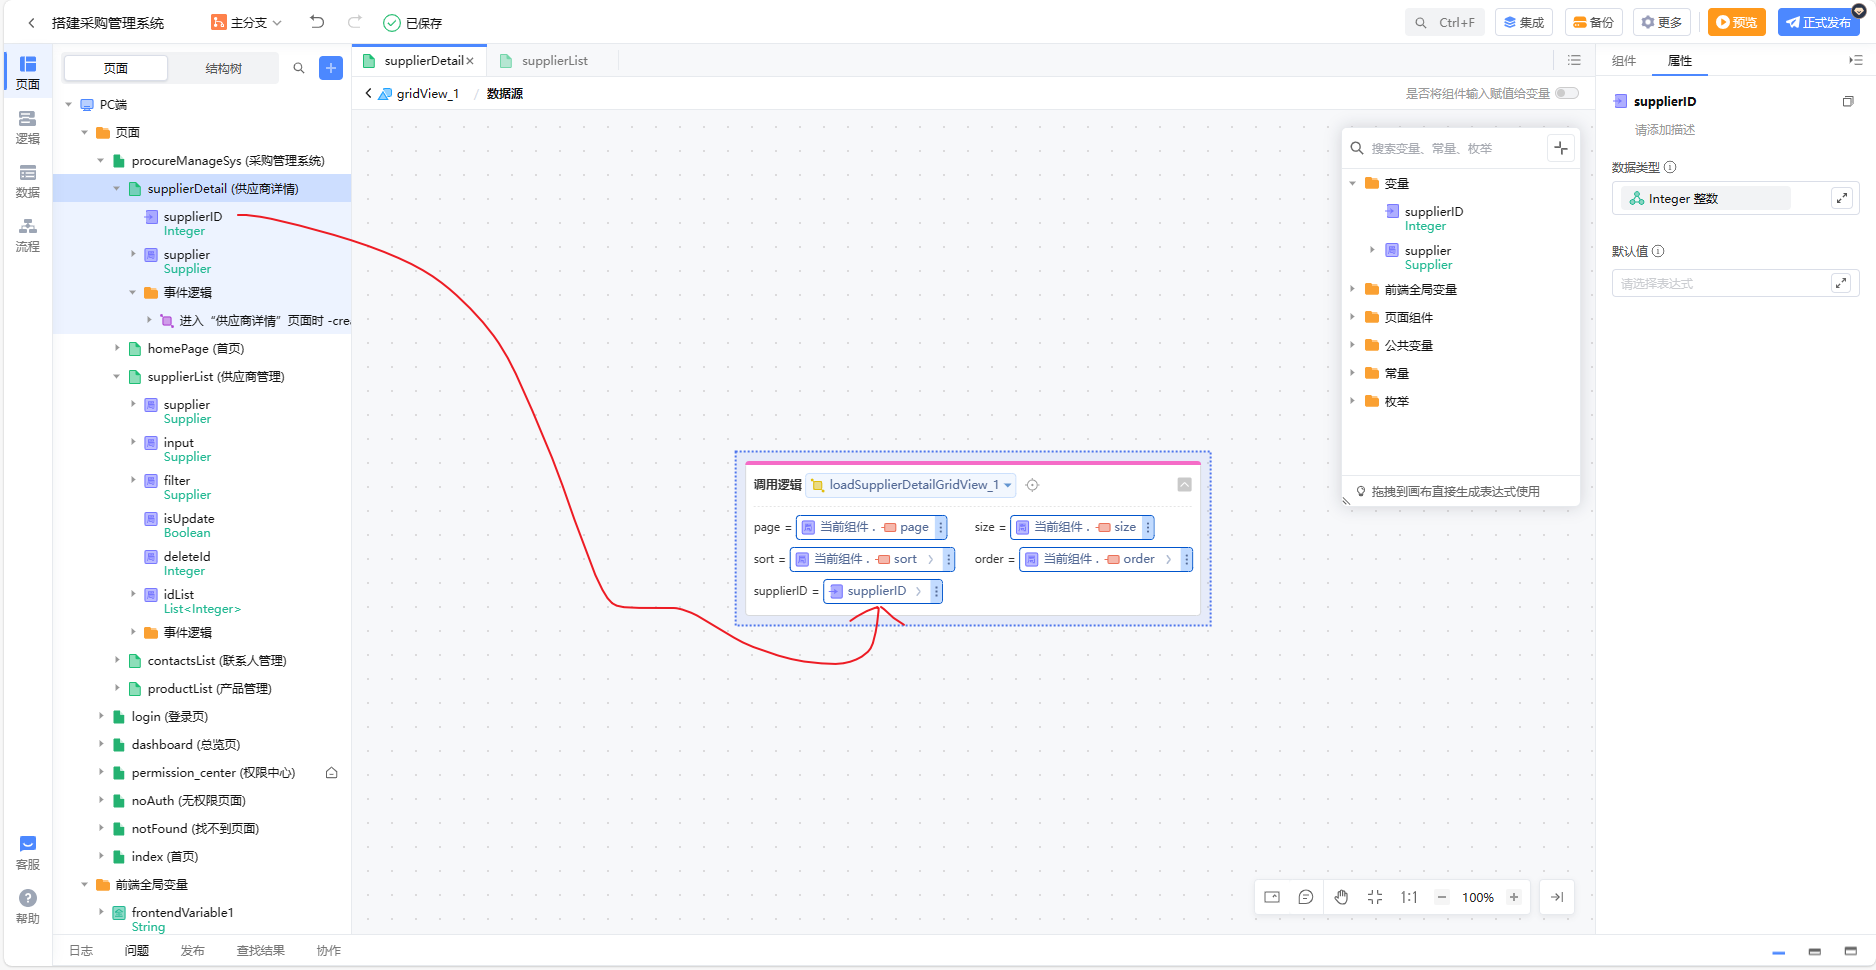The image size is (1876, 970).
Task: Open the 查找结果 bottom tab
Action: tap(260, 950)
